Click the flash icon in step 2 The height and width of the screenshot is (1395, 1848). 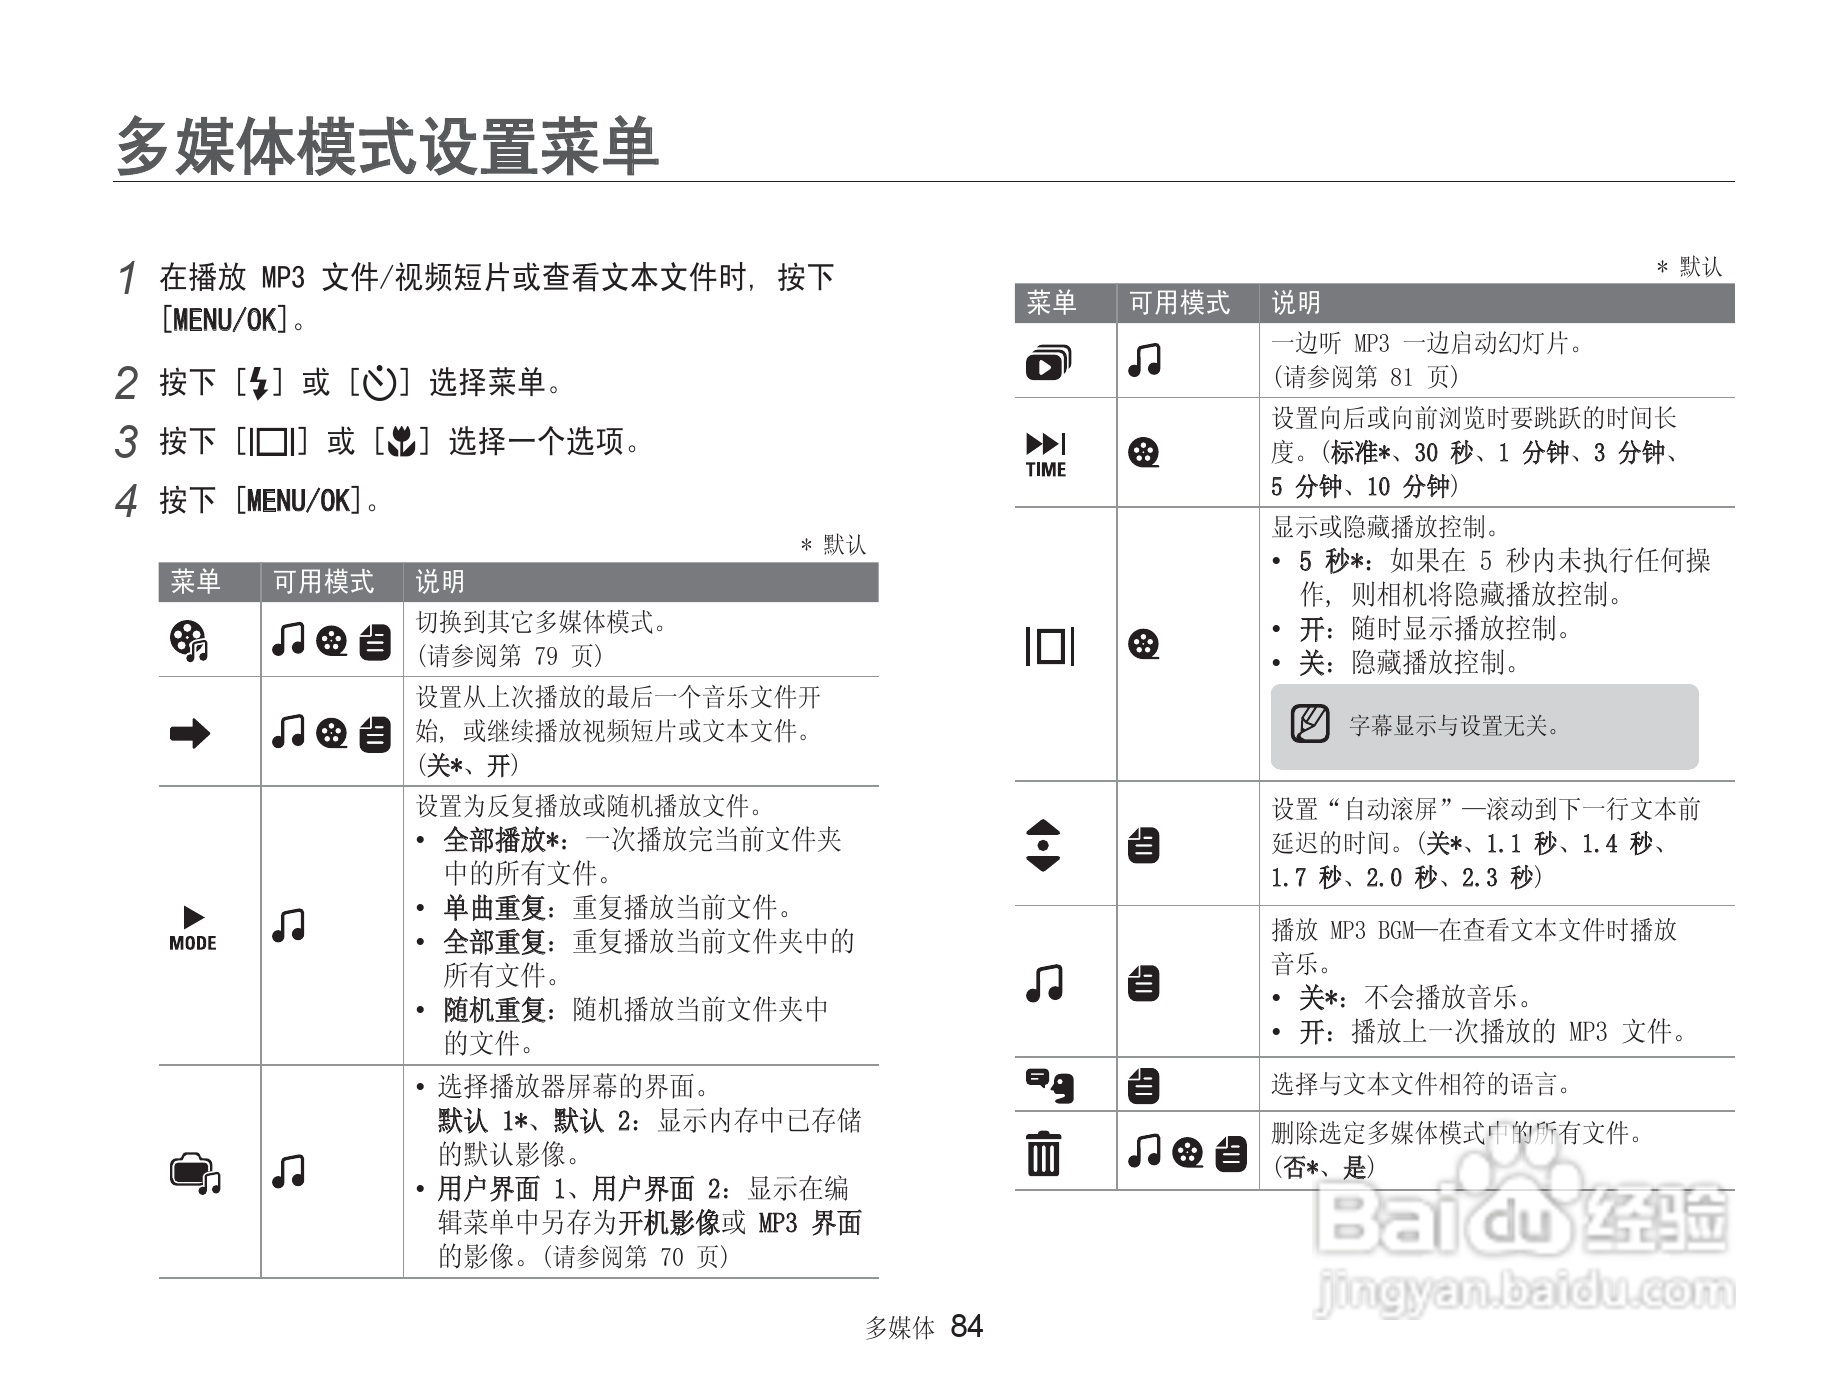(259, 383)
